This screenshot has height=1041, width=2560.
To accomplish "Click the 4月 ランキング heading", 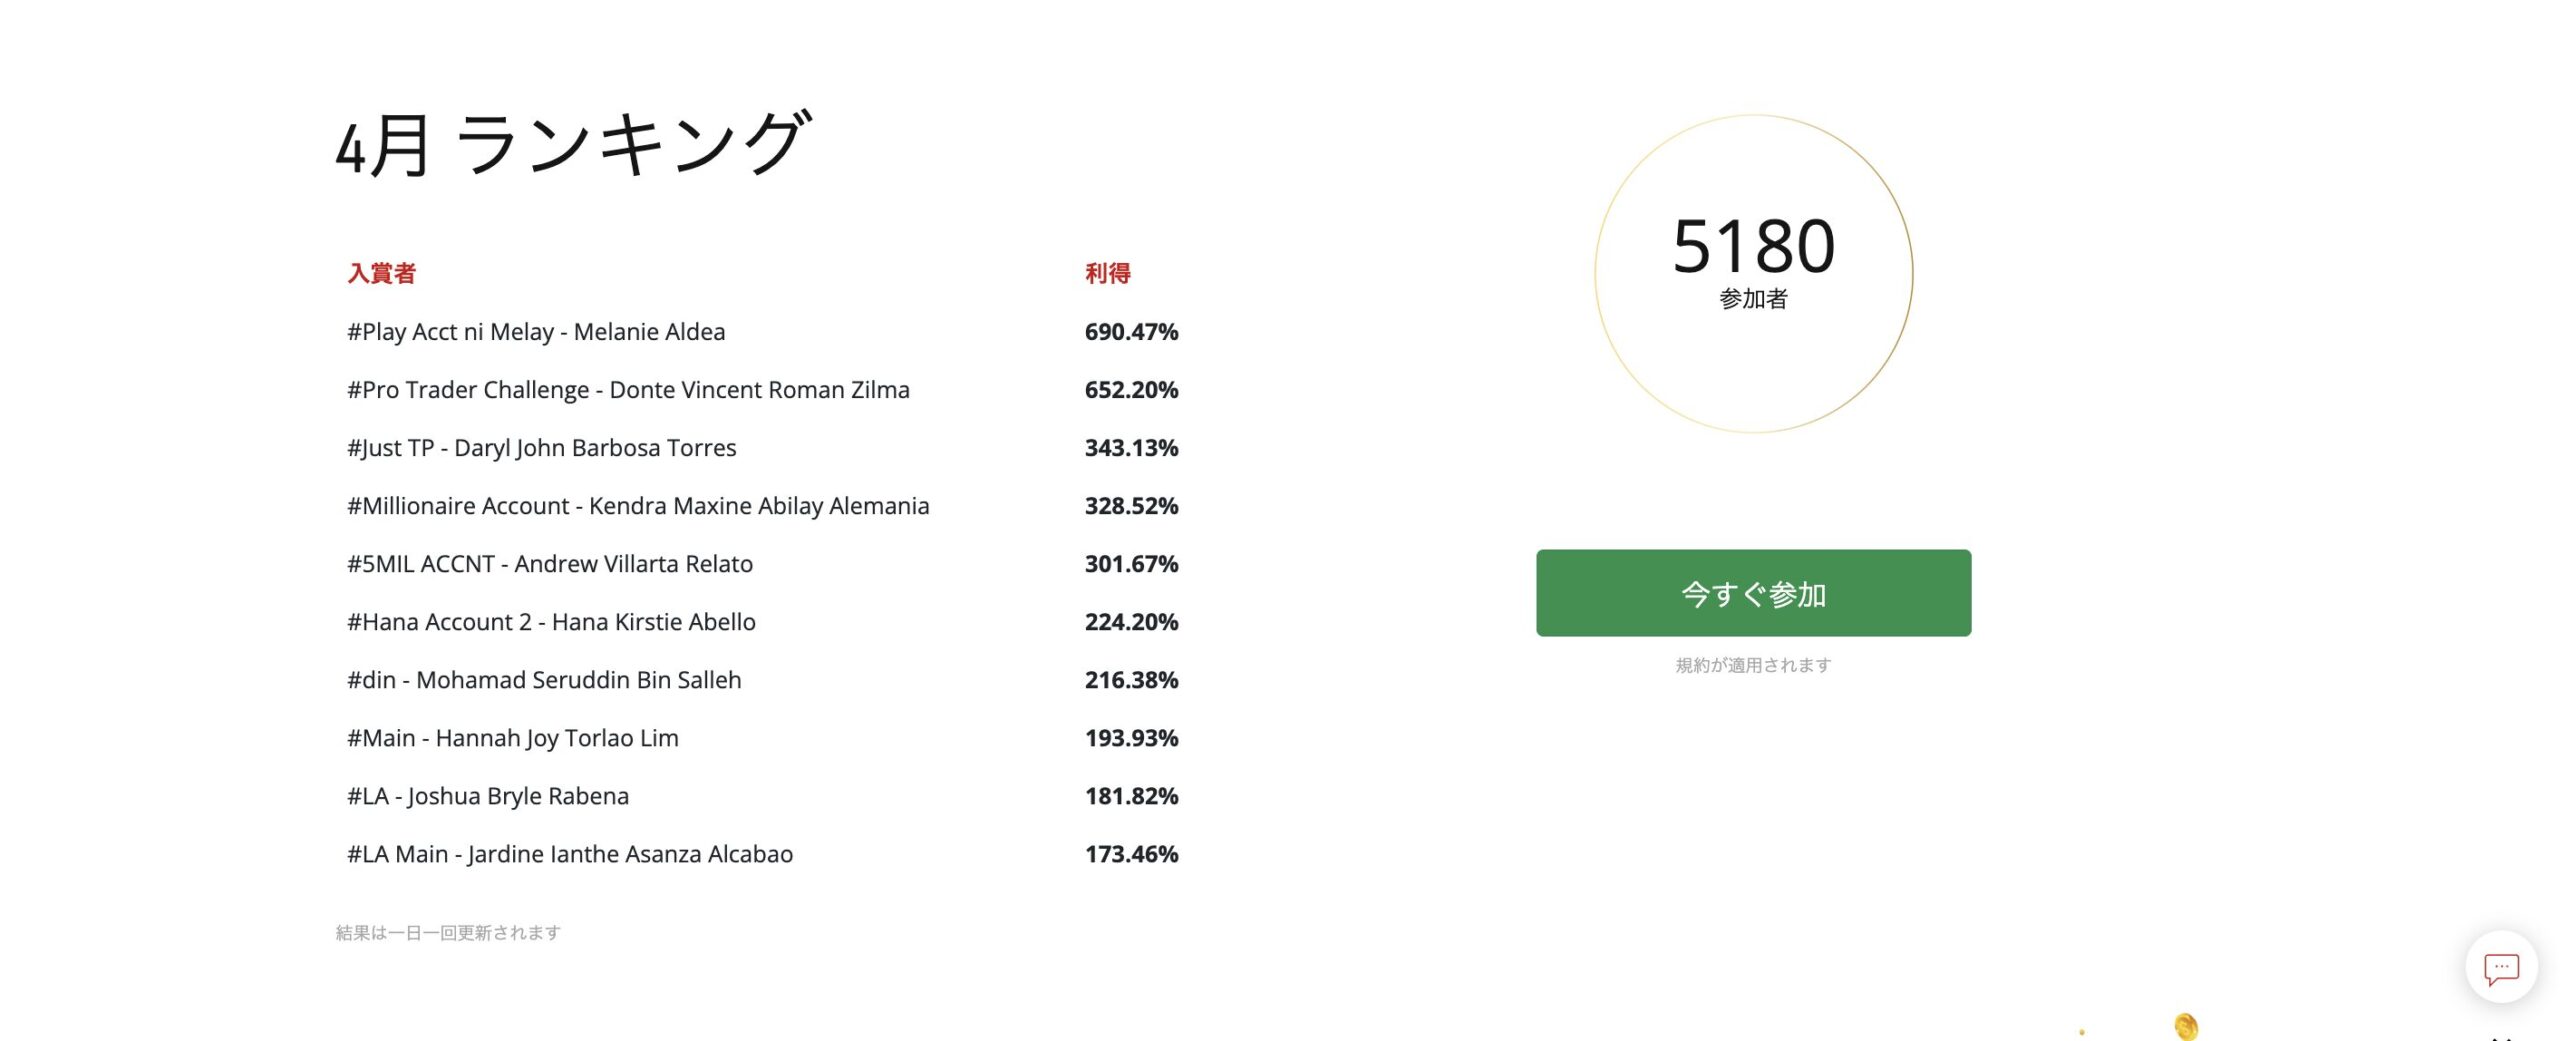I will point(573,145).
